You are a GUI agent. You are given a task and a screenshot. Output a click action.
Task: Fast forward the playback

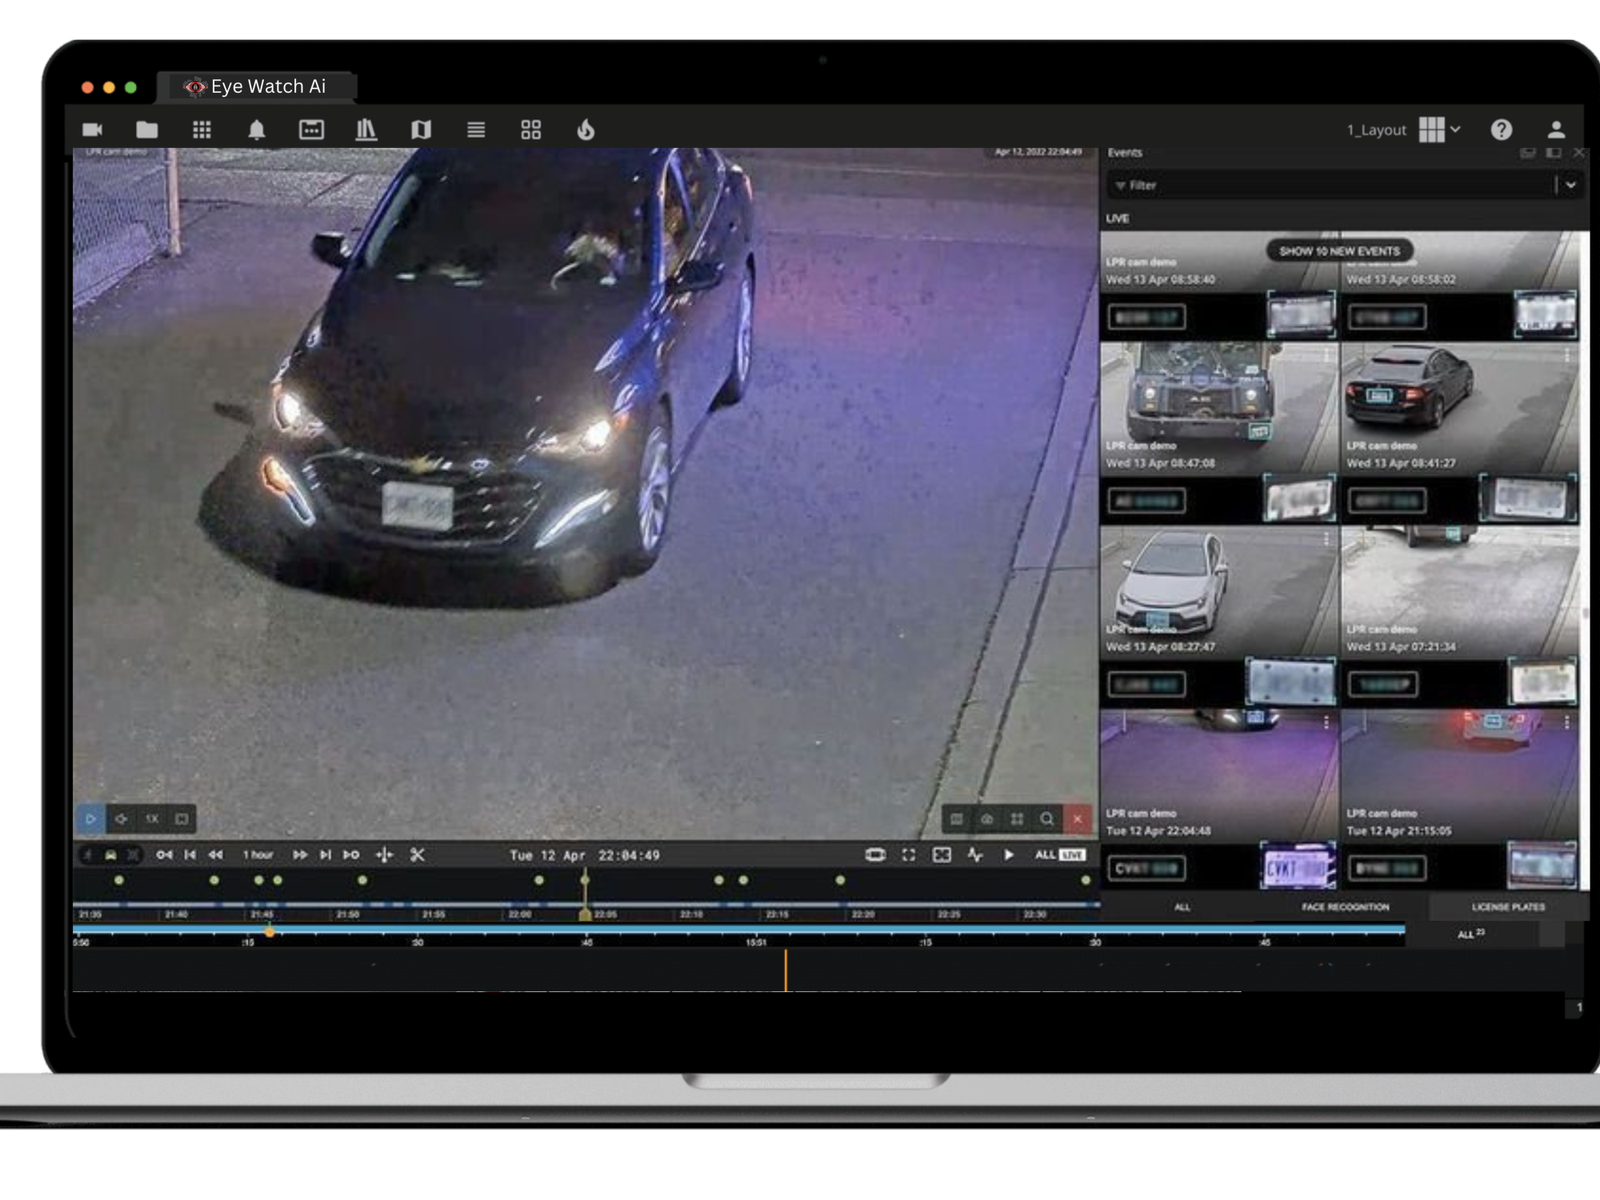click(300, 855)
